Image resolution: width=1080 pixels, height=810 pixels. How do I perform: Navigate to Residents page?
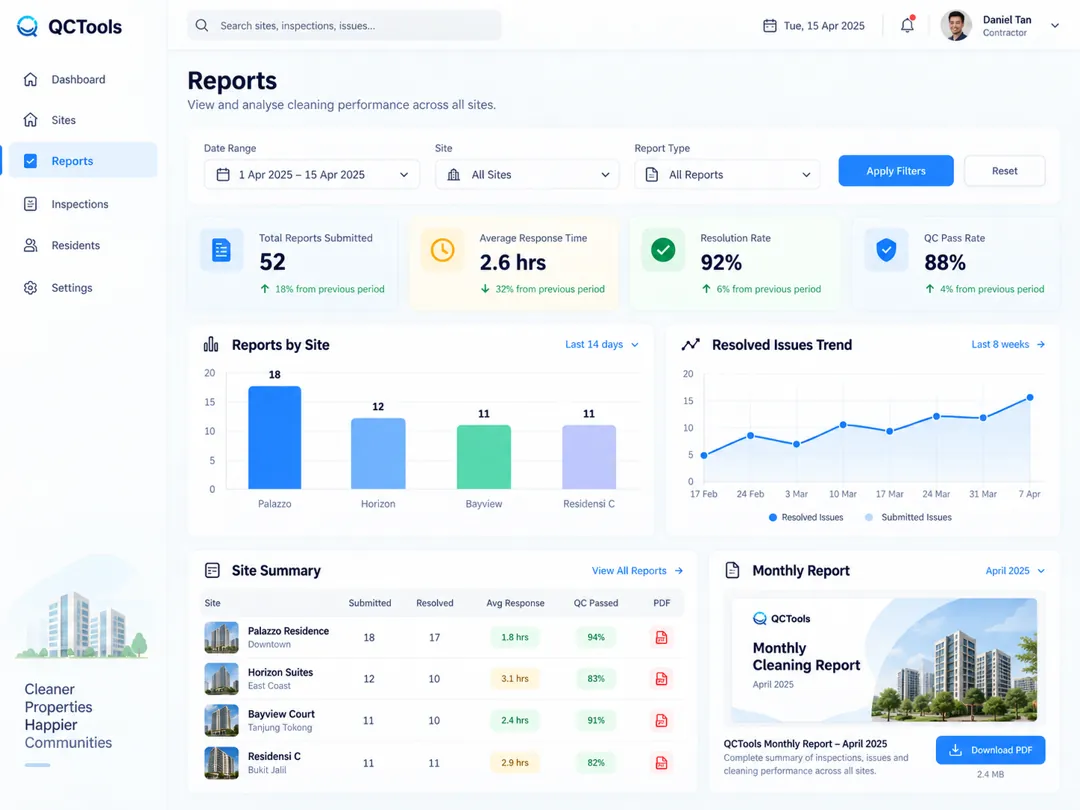(83, 245)
